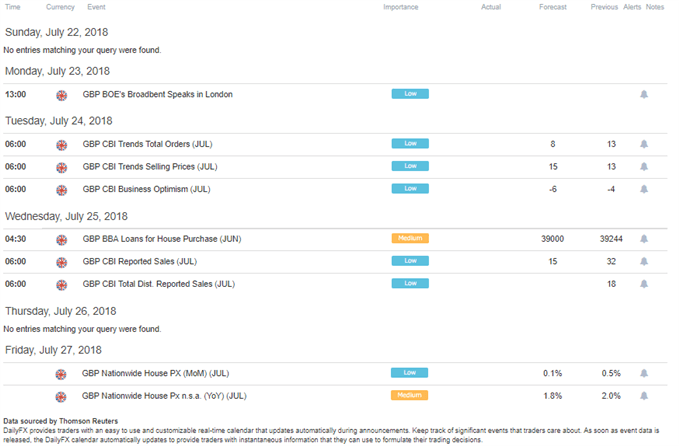Click UK flag icon on CBI Reported Sales (JUL) row
The width and height of the screenshot is (679, 446).
61,262
